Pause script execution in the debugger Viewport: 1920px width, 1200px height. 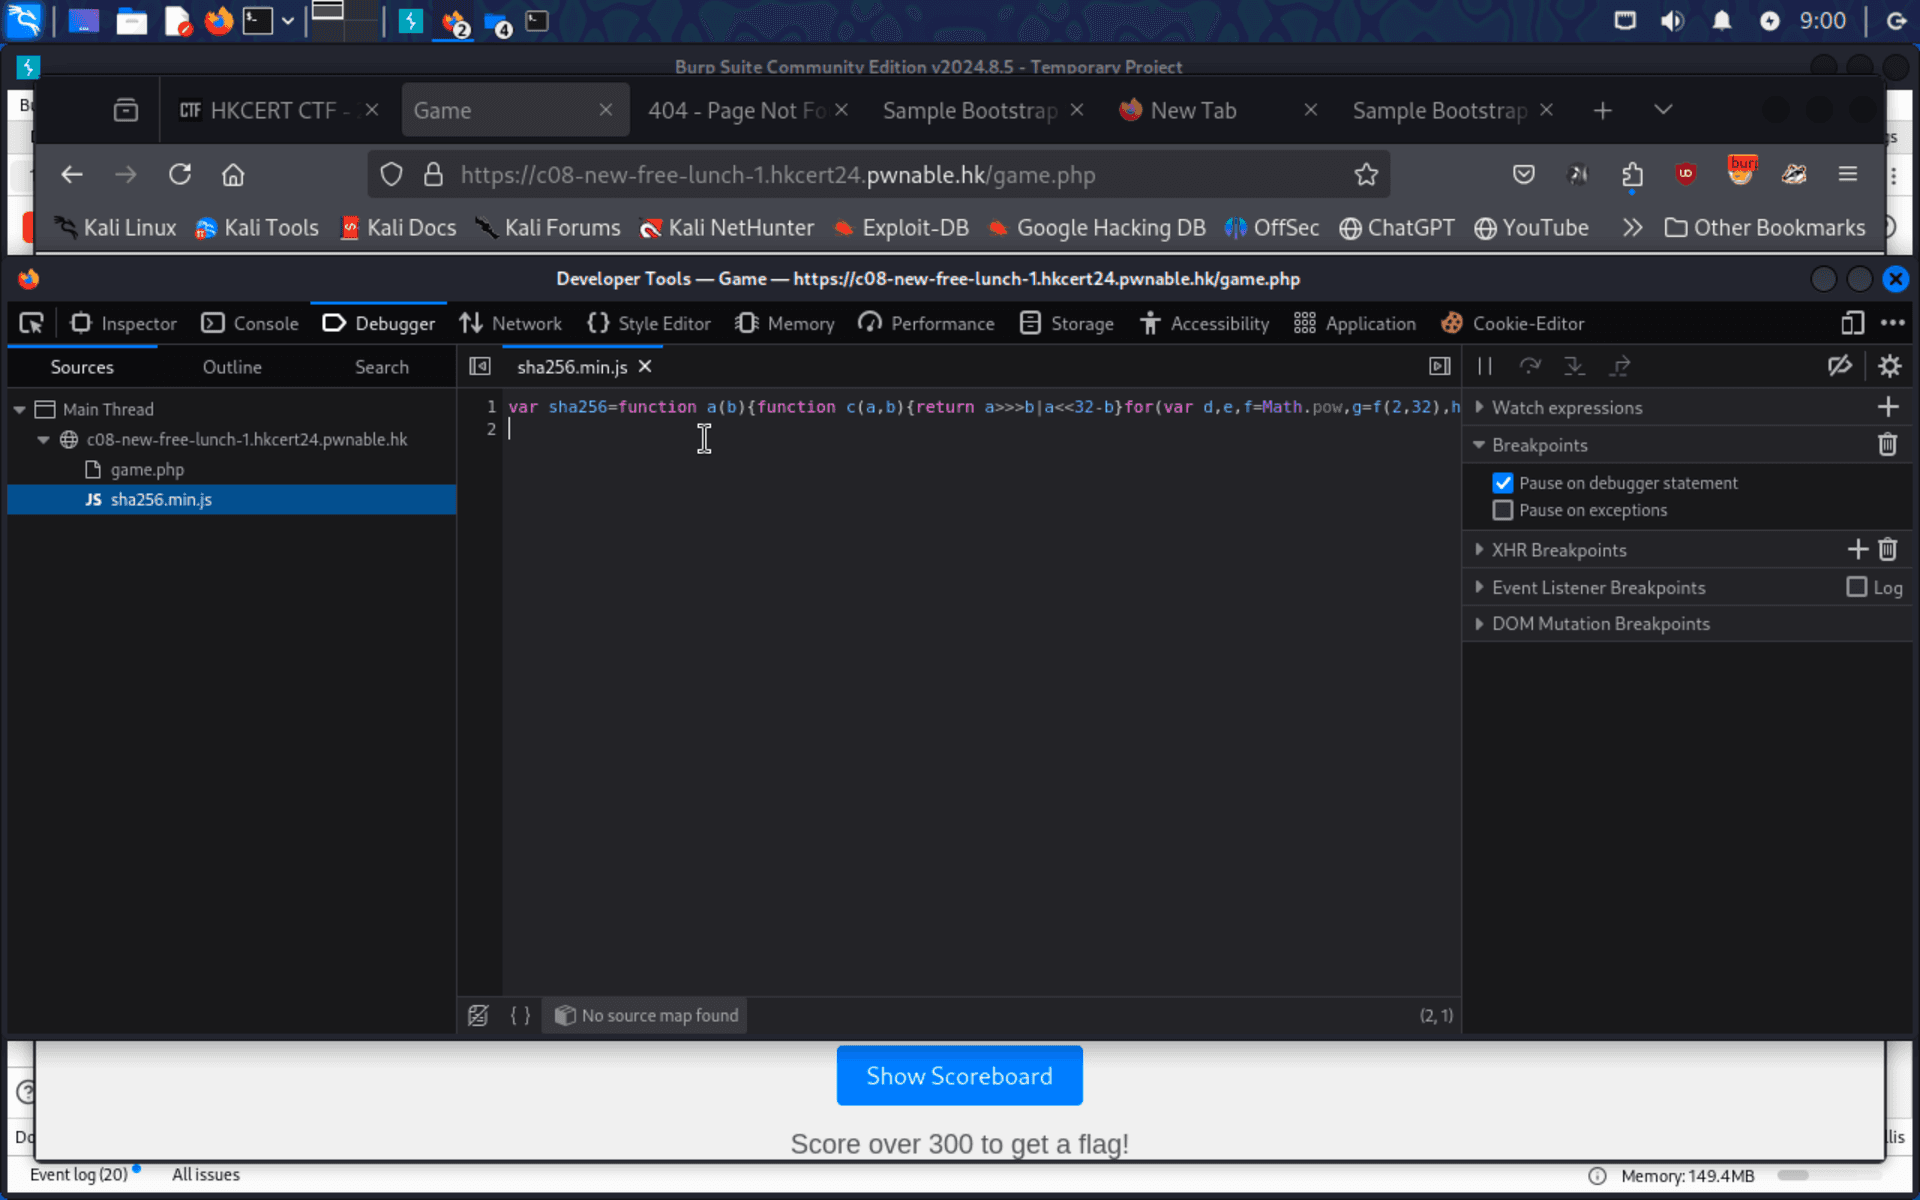(1484, 366)
